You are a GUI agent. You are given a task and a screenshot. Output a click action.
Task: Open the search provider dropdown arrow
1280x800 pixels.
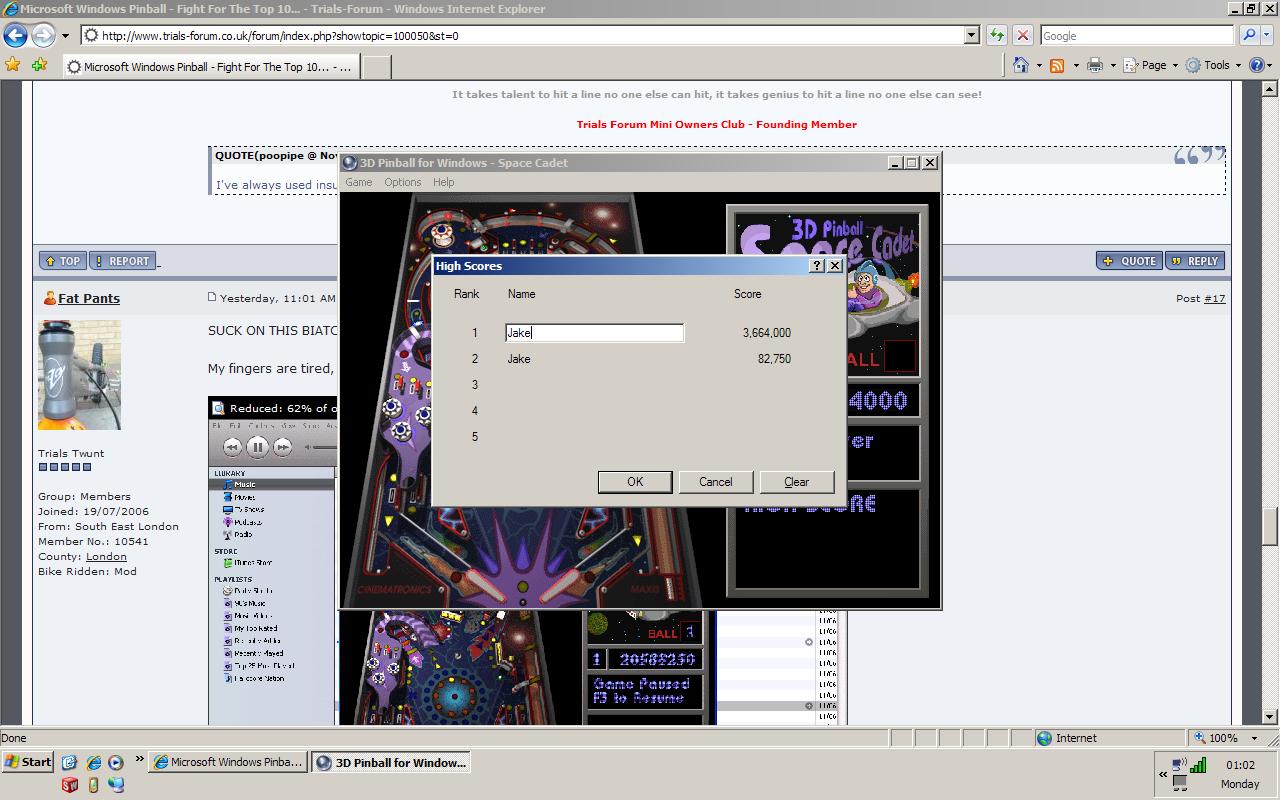tap(1268, 35)
